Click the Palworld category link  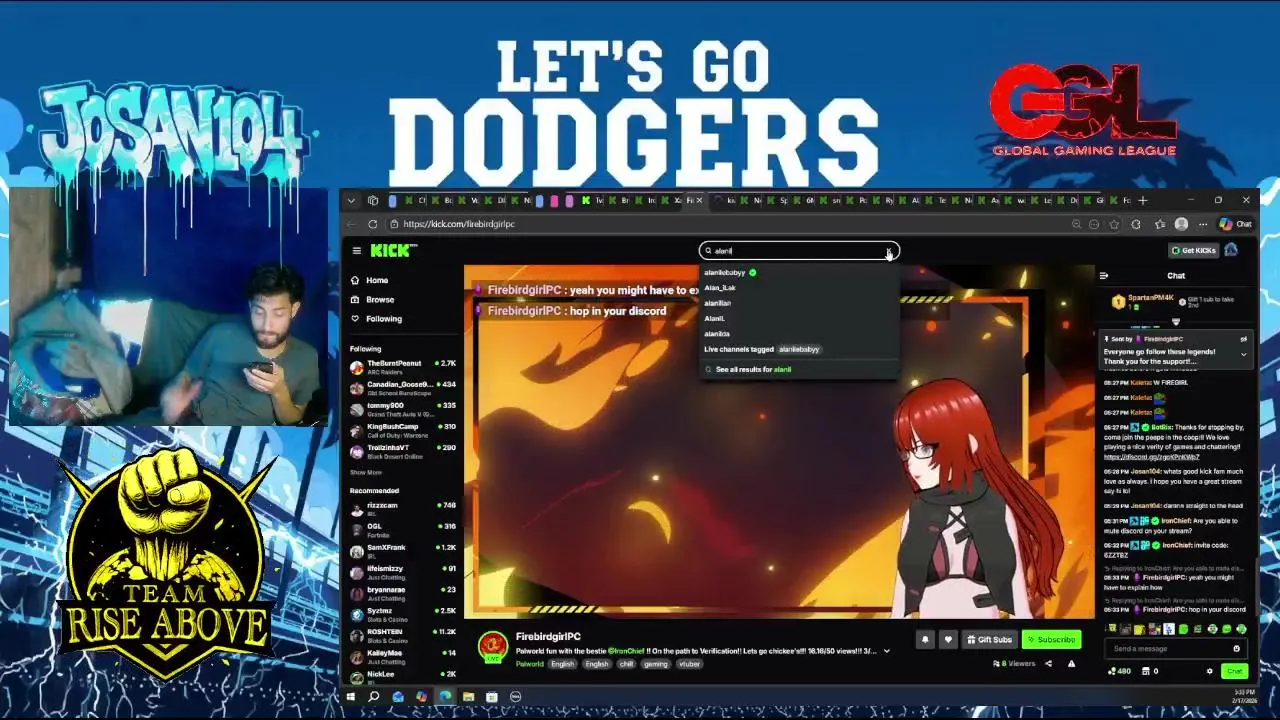pos(529,664)
